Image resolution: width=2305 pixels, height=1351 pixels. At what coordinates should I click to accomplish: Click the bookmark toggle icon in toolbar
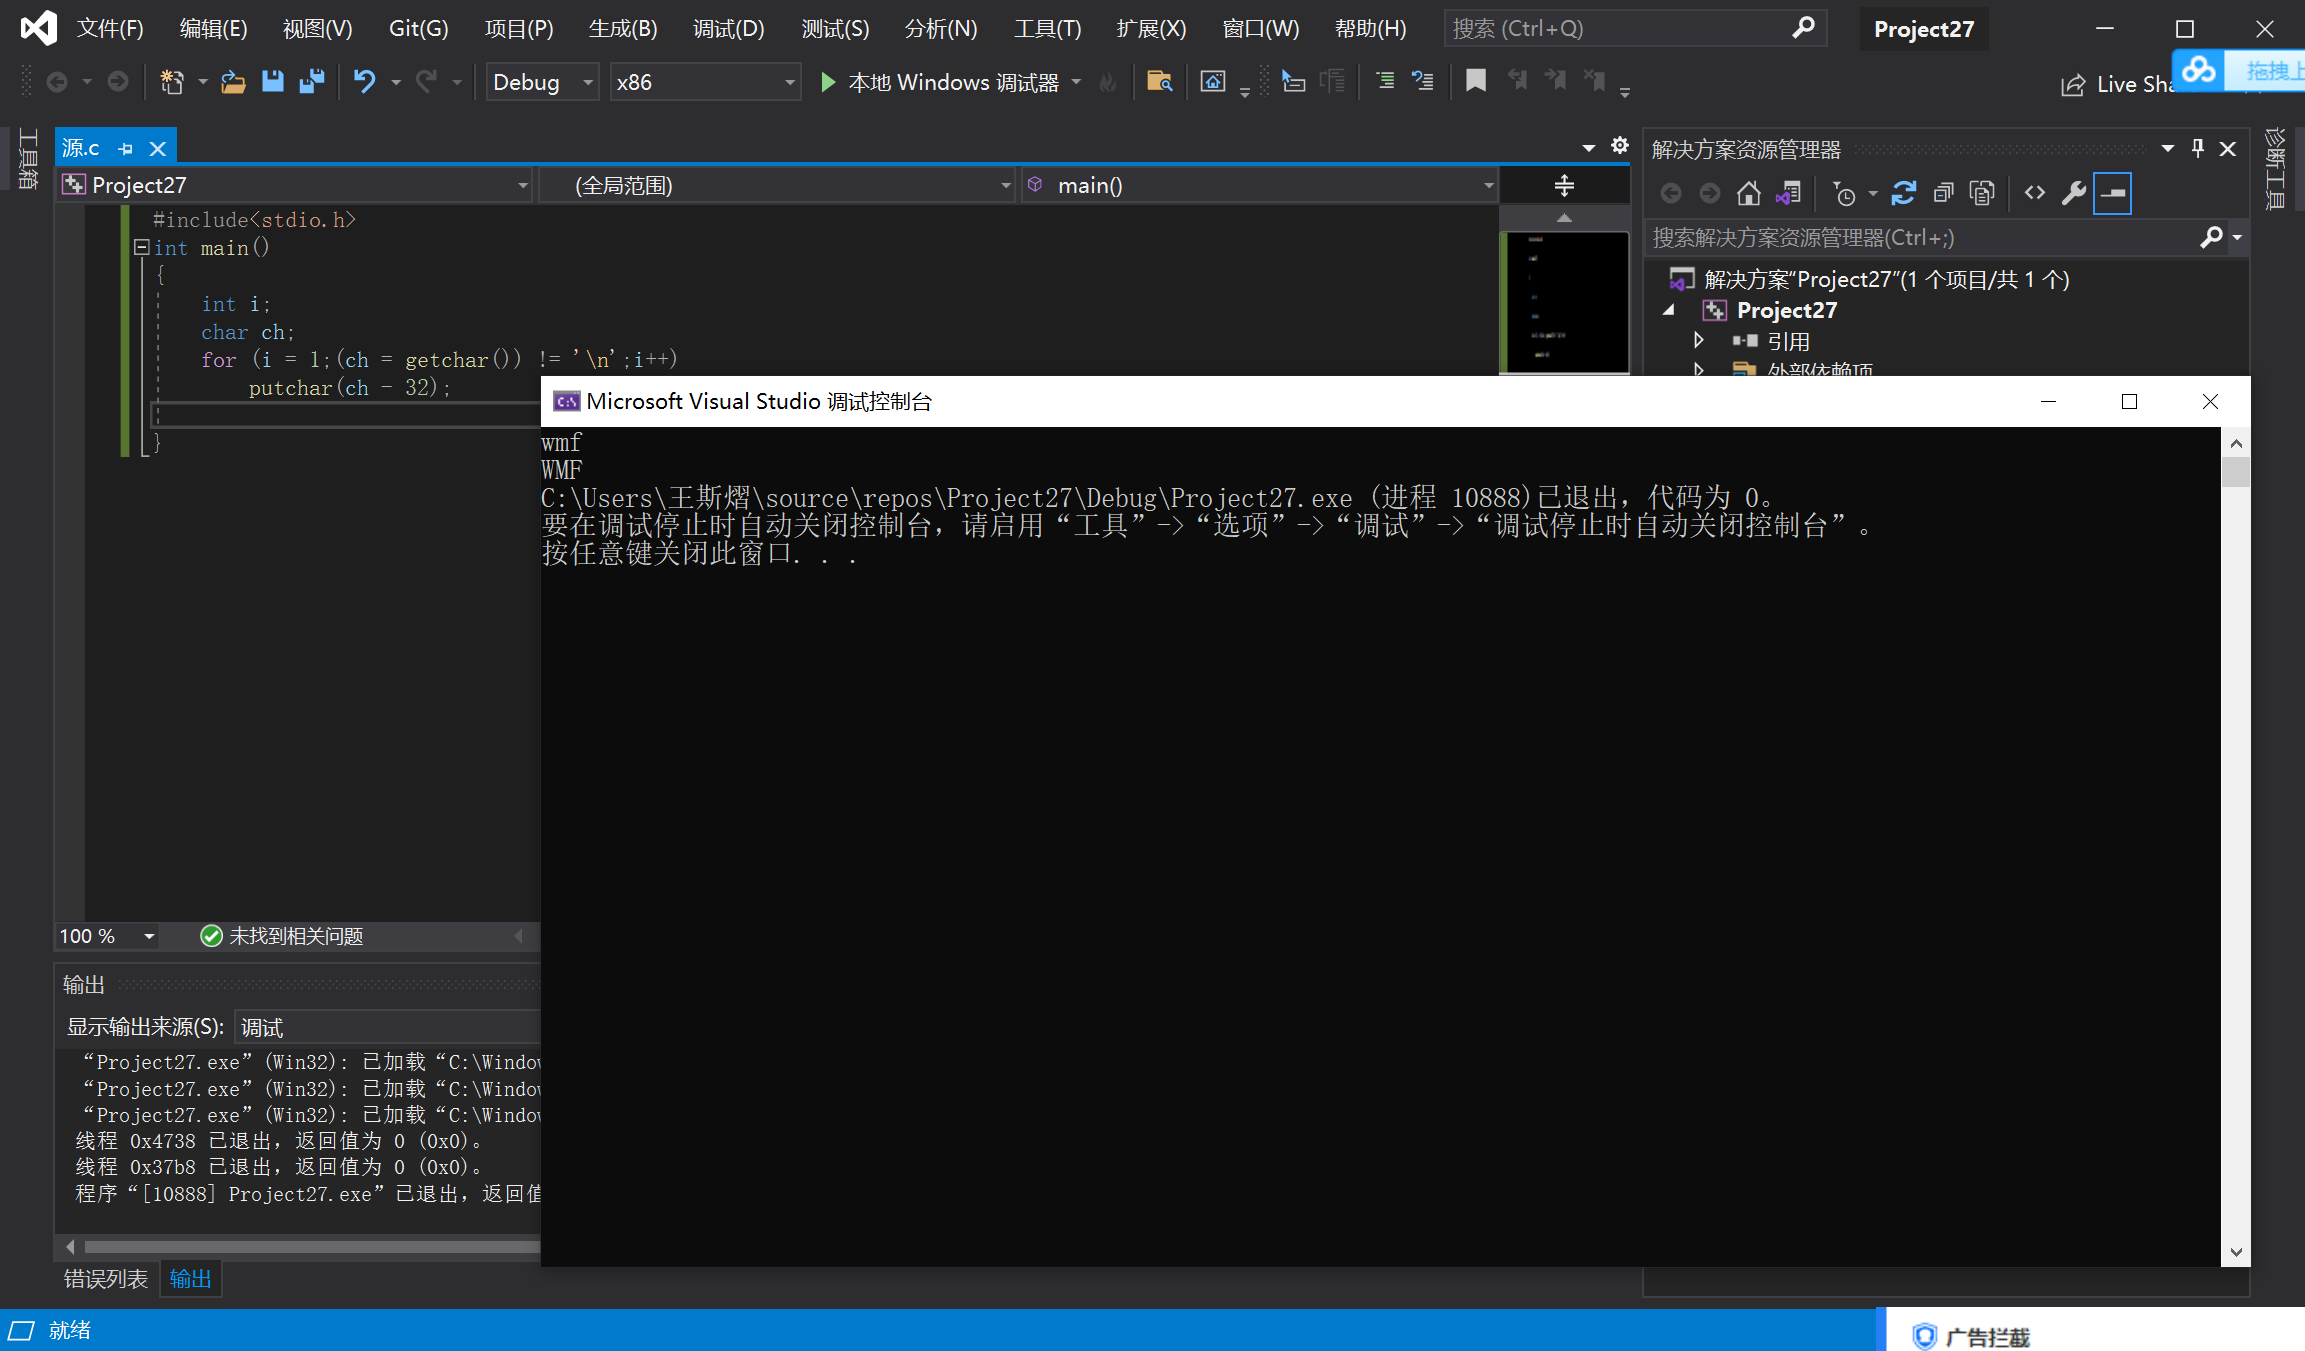coord(1475,81)
